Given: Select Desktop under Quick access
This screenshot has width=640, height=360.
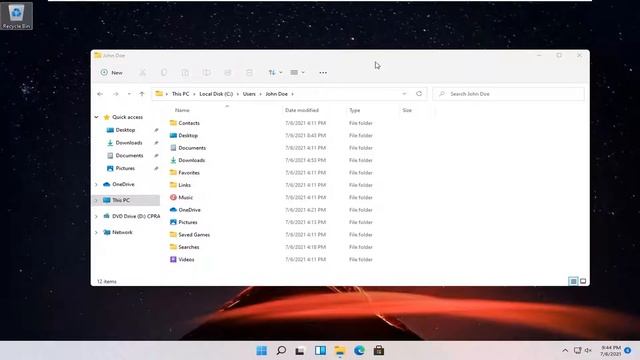Looking at the screenshot, I should coord(125,130).
